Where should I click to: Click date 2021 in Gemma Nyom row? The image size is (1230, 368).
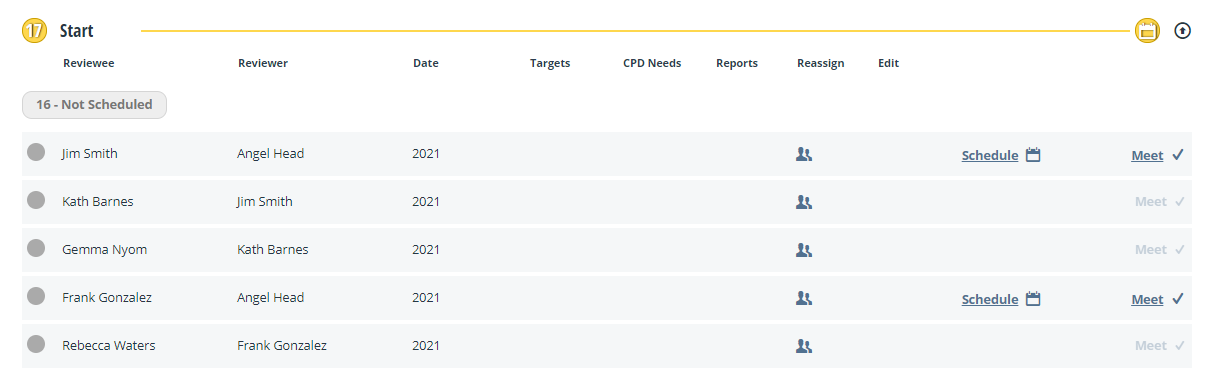click(x=426, y=250)
